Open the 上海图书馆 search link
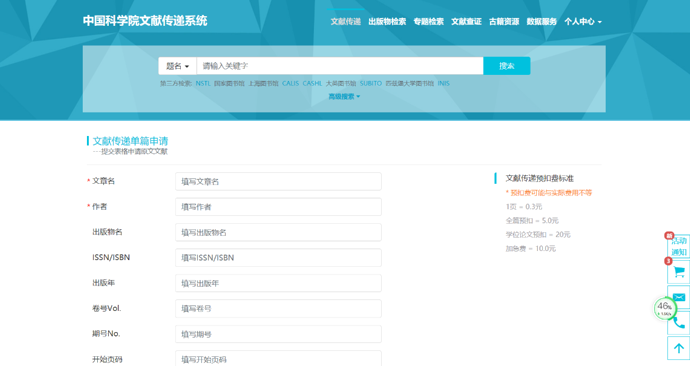The image size is (690, 378). pyautogui.click(x=263, y=83)
